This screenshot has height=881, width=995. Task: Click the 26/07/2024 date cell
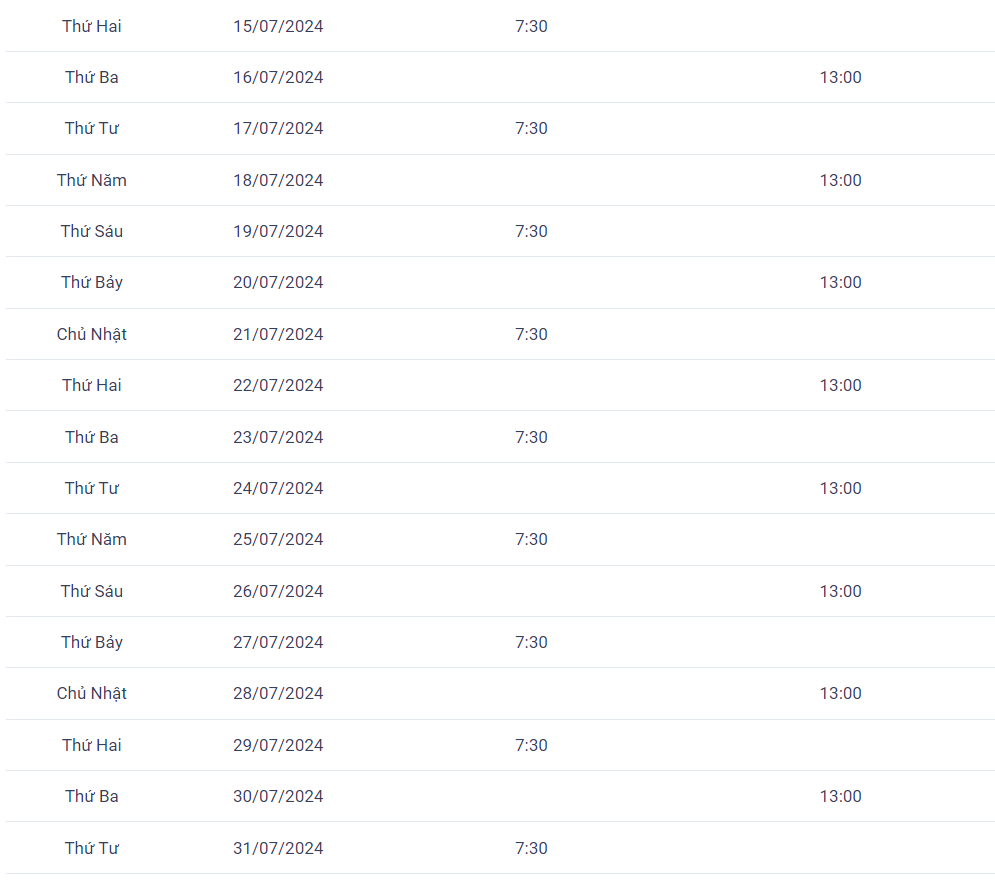[278, 591]
